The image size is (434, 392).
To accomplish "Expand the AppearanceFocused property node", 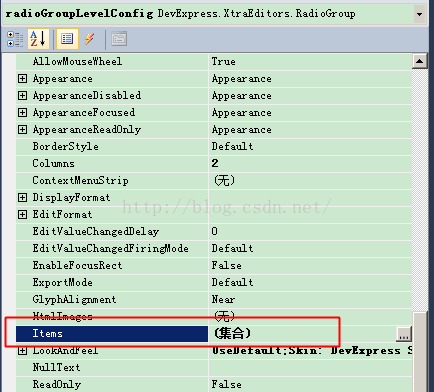I will tap(22, 113).
